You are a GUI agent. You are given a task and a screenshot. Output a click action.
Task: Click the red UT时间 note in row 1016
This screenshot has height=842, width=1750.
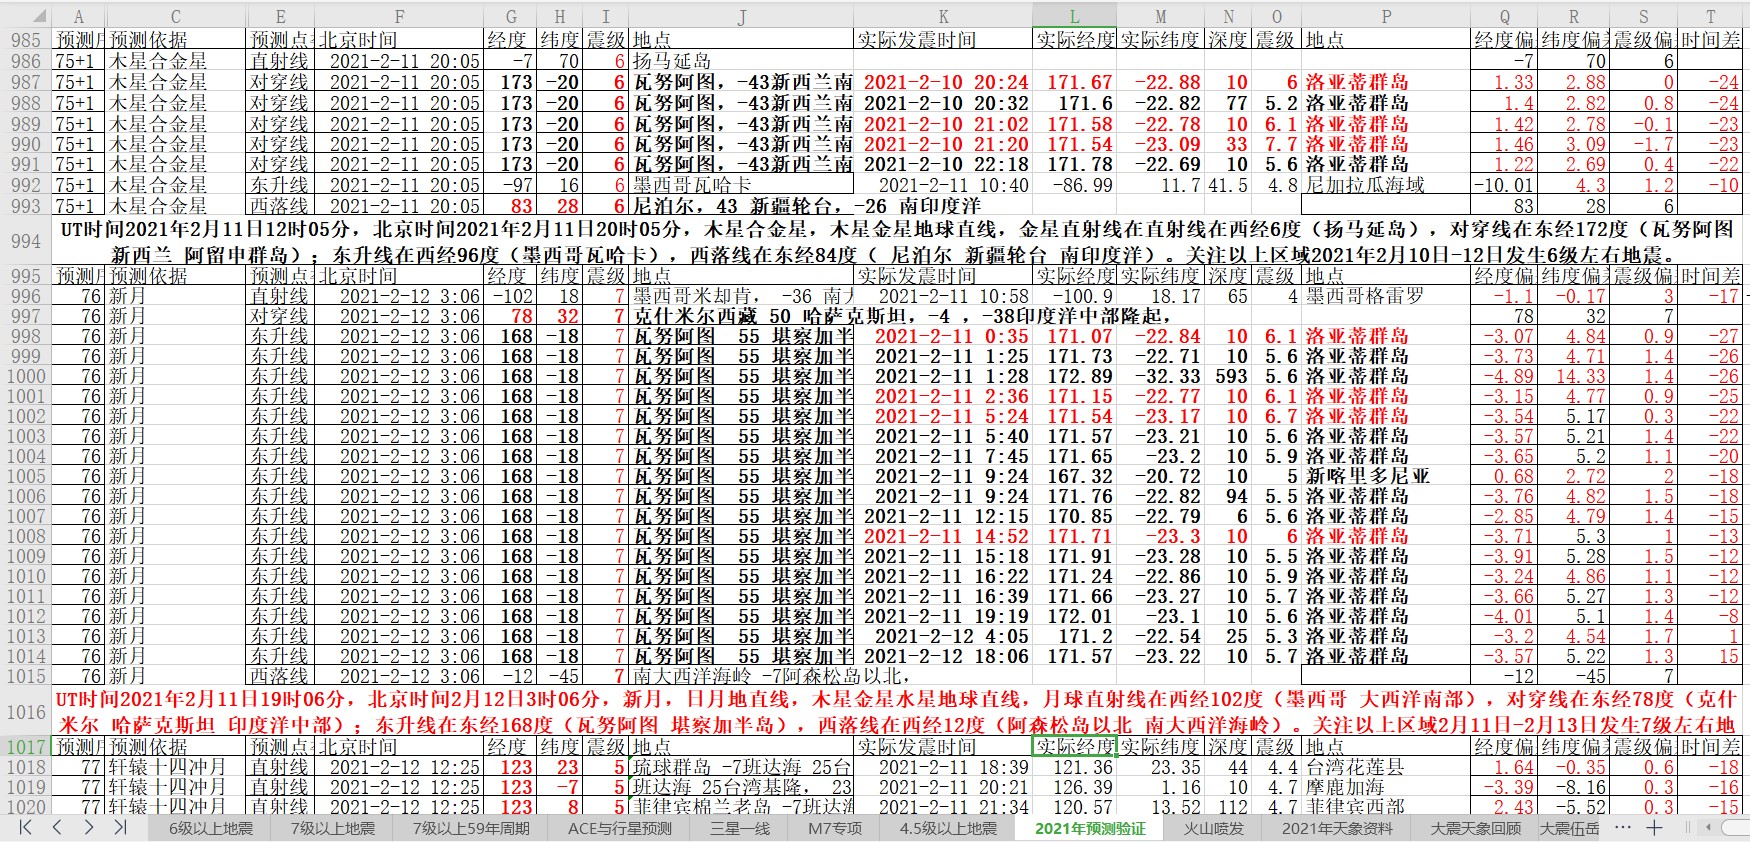896,712
